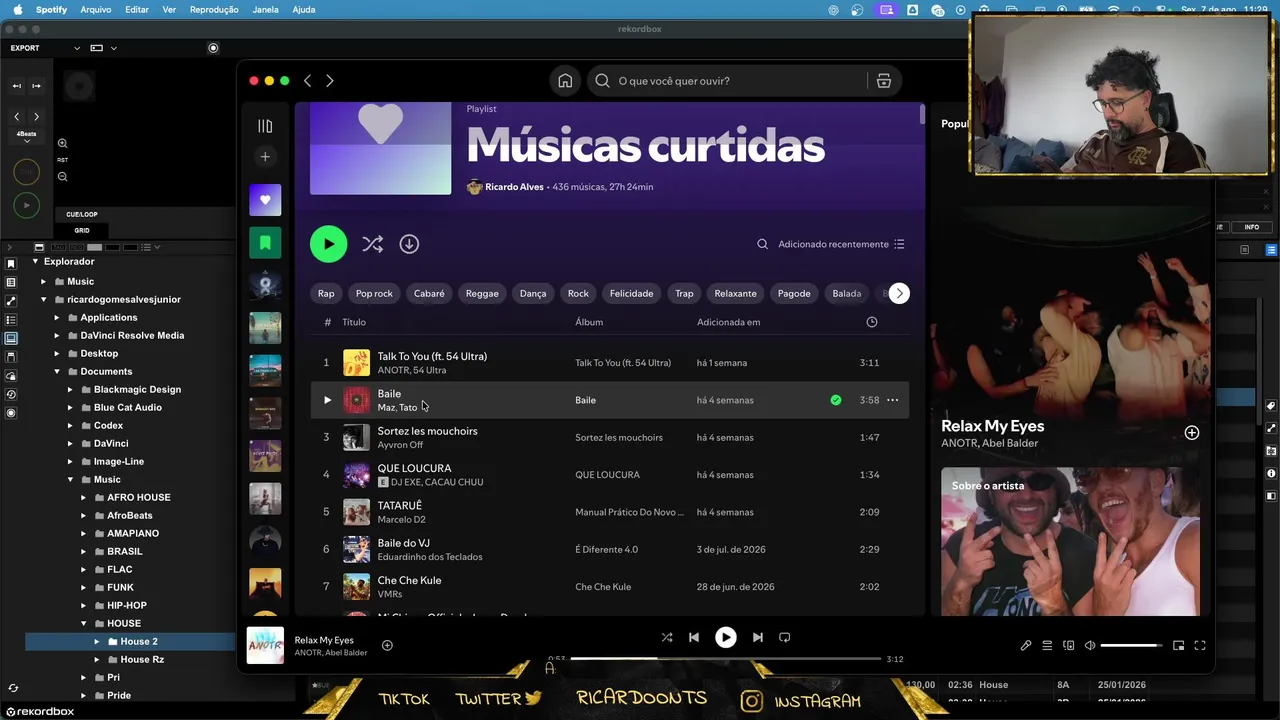Screen dimensions: 1280x720
Task: Open the Adicionado recentemente sort dropdown
Action: 841,244
